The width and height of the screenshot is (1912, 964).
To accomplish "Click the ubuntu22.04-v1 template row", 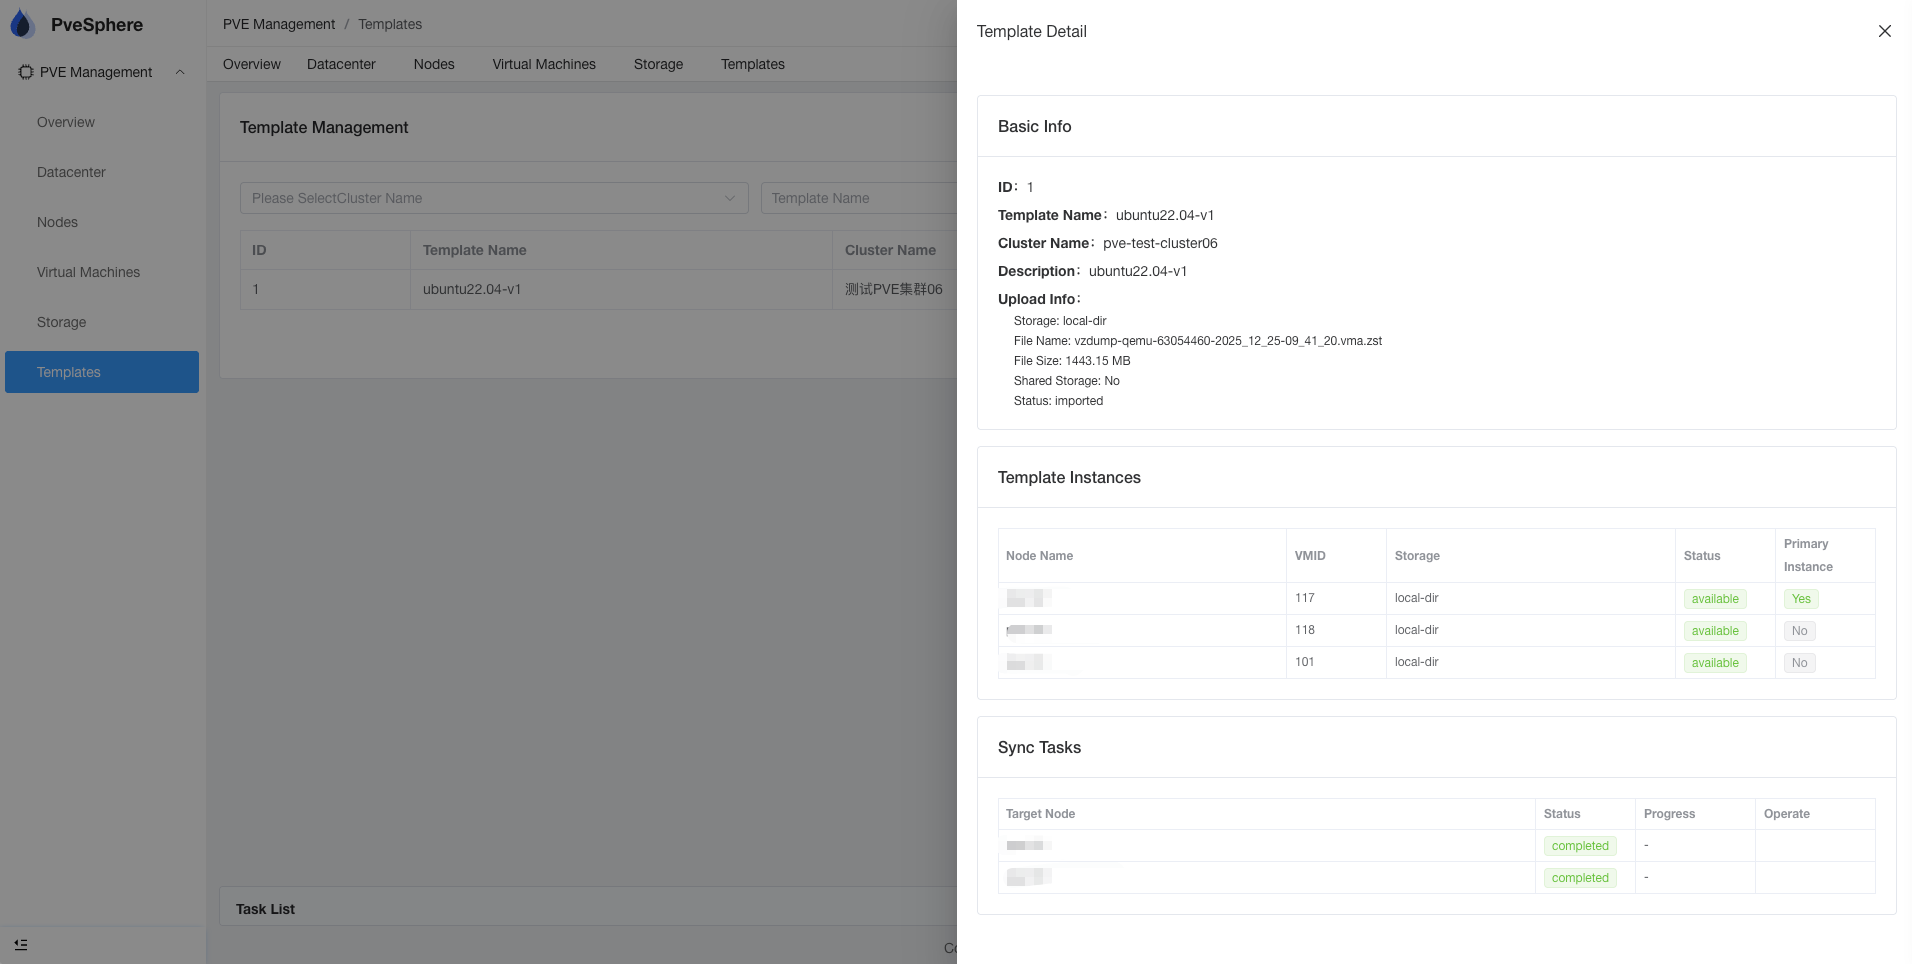I will [472, 289].
